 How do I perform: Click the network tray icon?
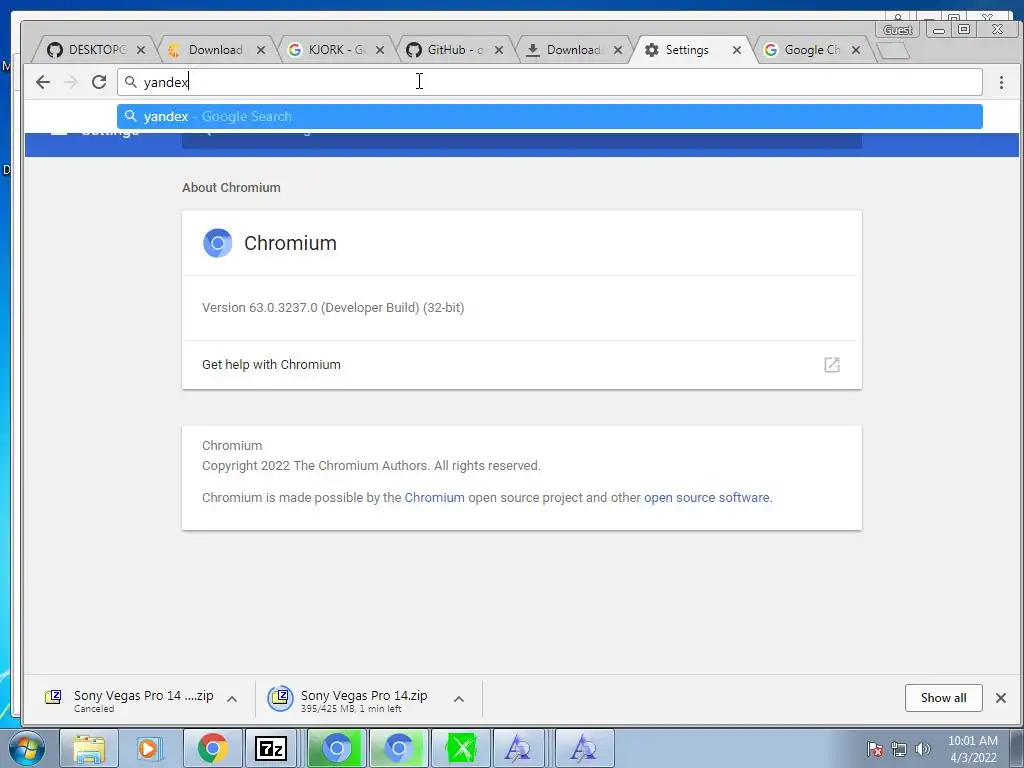point(899,749)
